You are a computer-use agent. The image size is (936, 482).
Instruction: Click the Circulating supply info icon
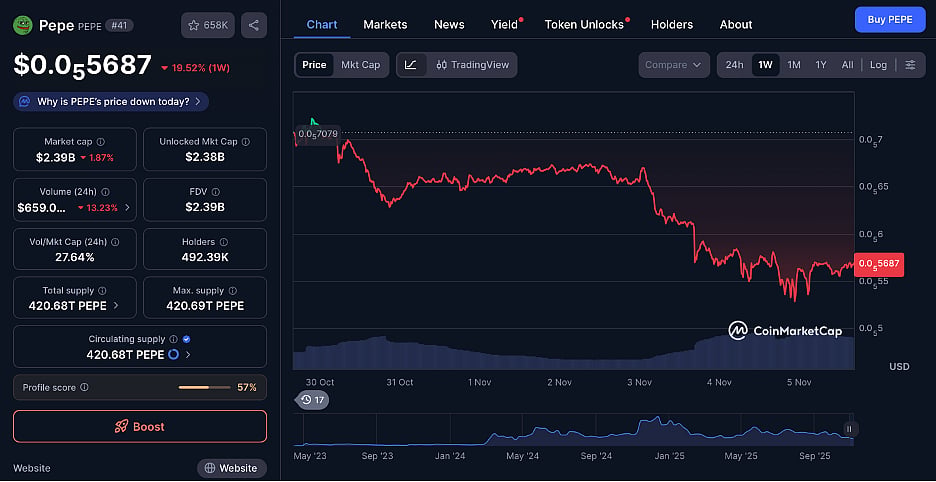tap(174, 339)
